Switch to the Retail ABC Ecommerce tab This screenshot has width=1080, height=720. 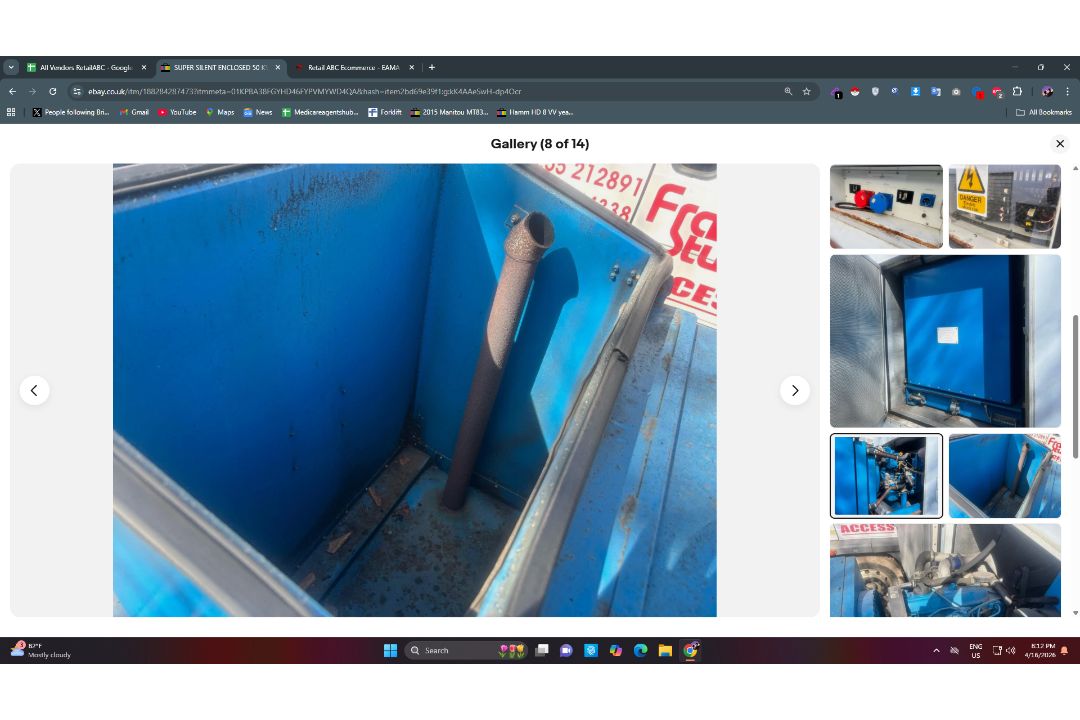(355, 68)
